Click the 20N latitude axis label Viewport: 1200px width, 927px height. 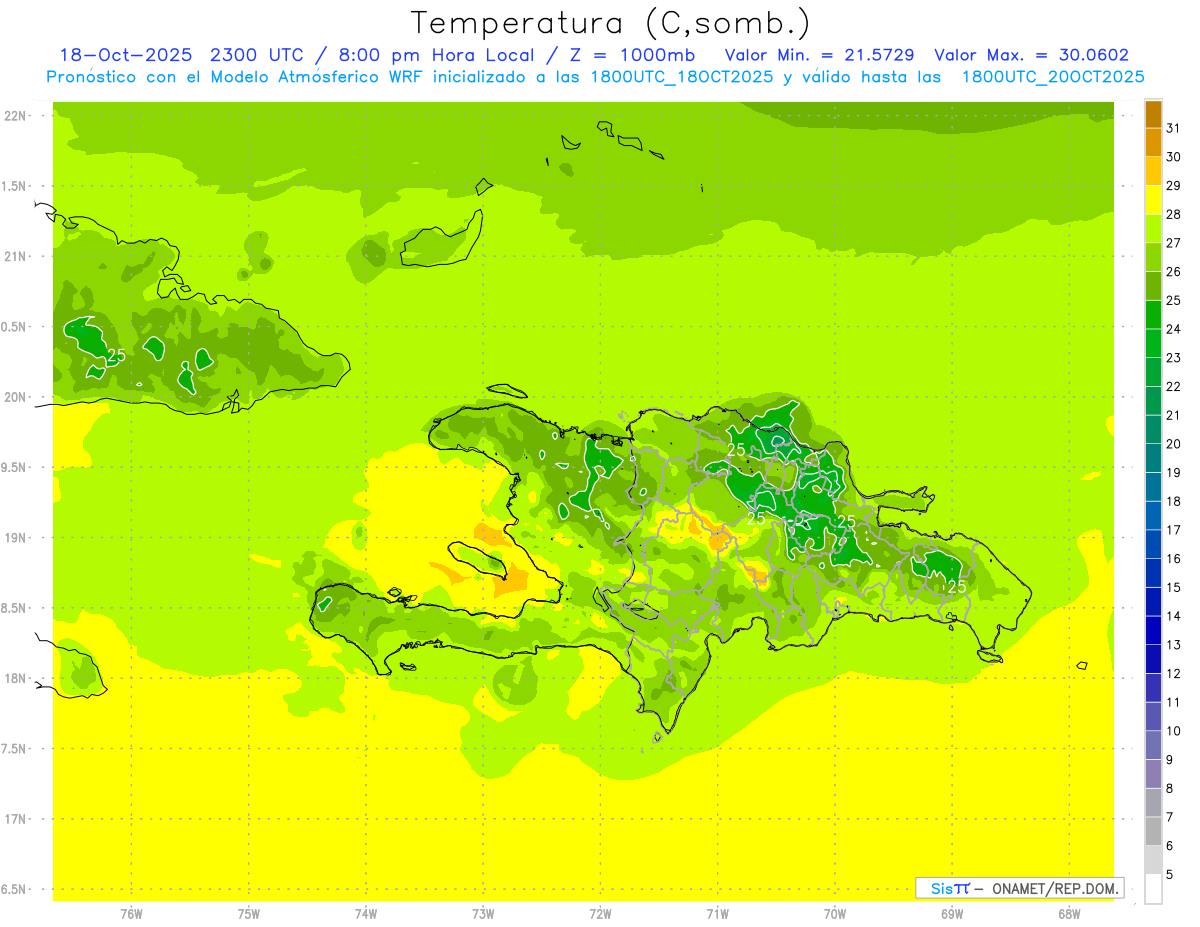pos(15,397)
